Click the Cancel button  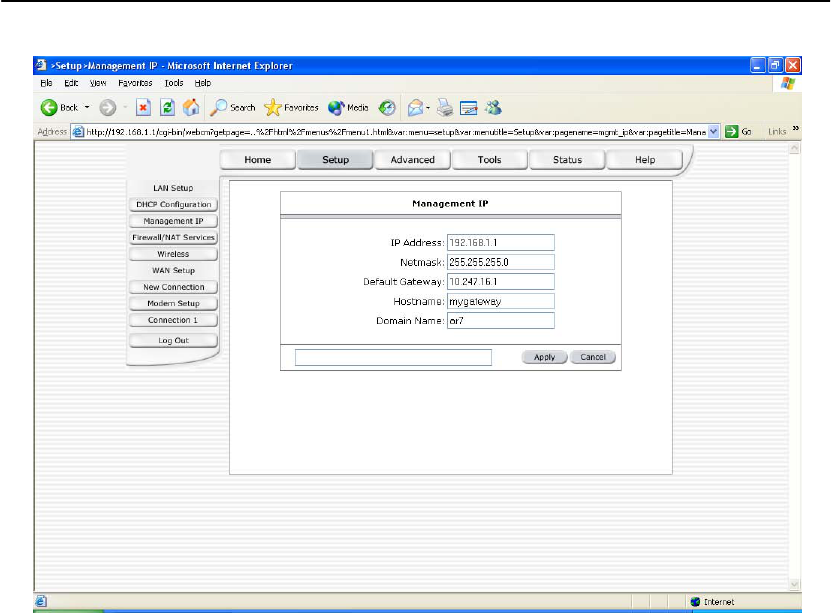tap(593, 357)
